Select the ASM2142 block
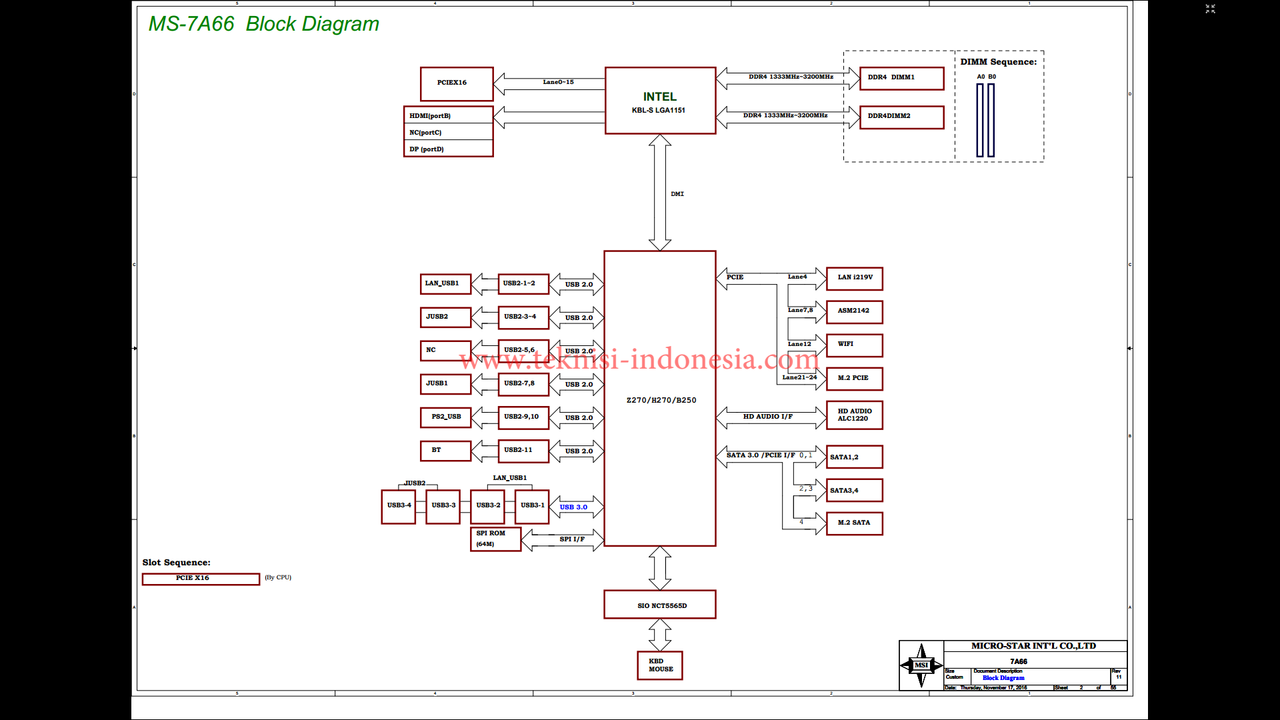Image resolution: width=1280 pixels, height=720 pixels. [x=854, y=312]
